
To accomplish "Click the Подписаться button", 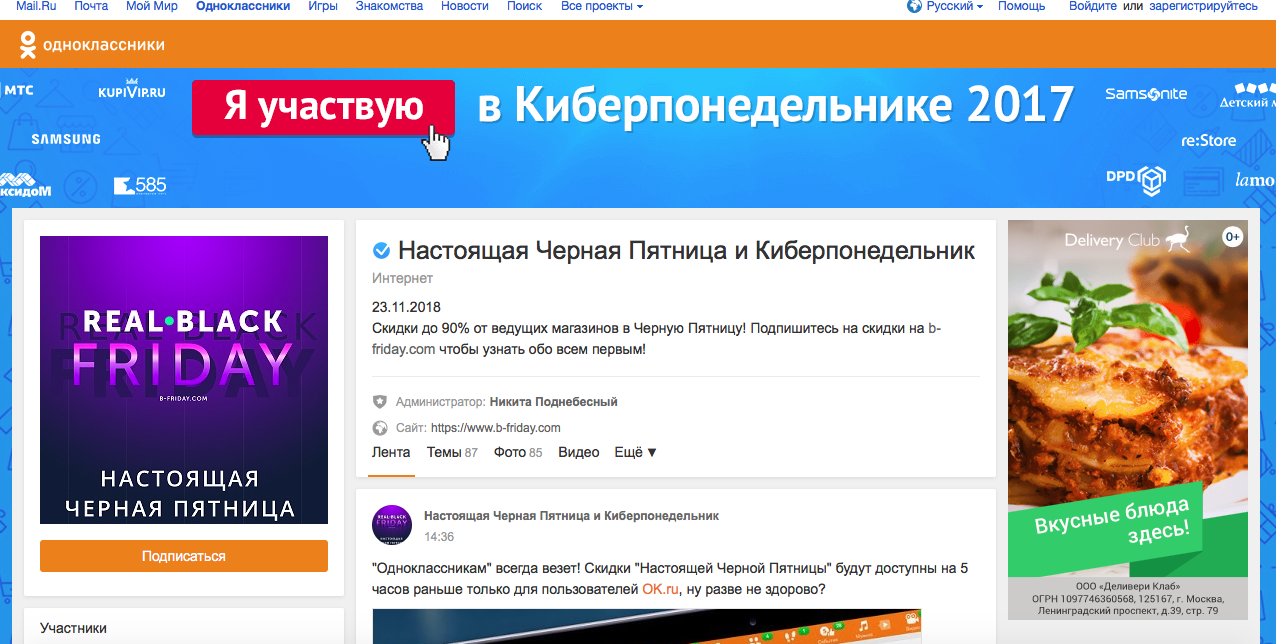I will point(184,556).
